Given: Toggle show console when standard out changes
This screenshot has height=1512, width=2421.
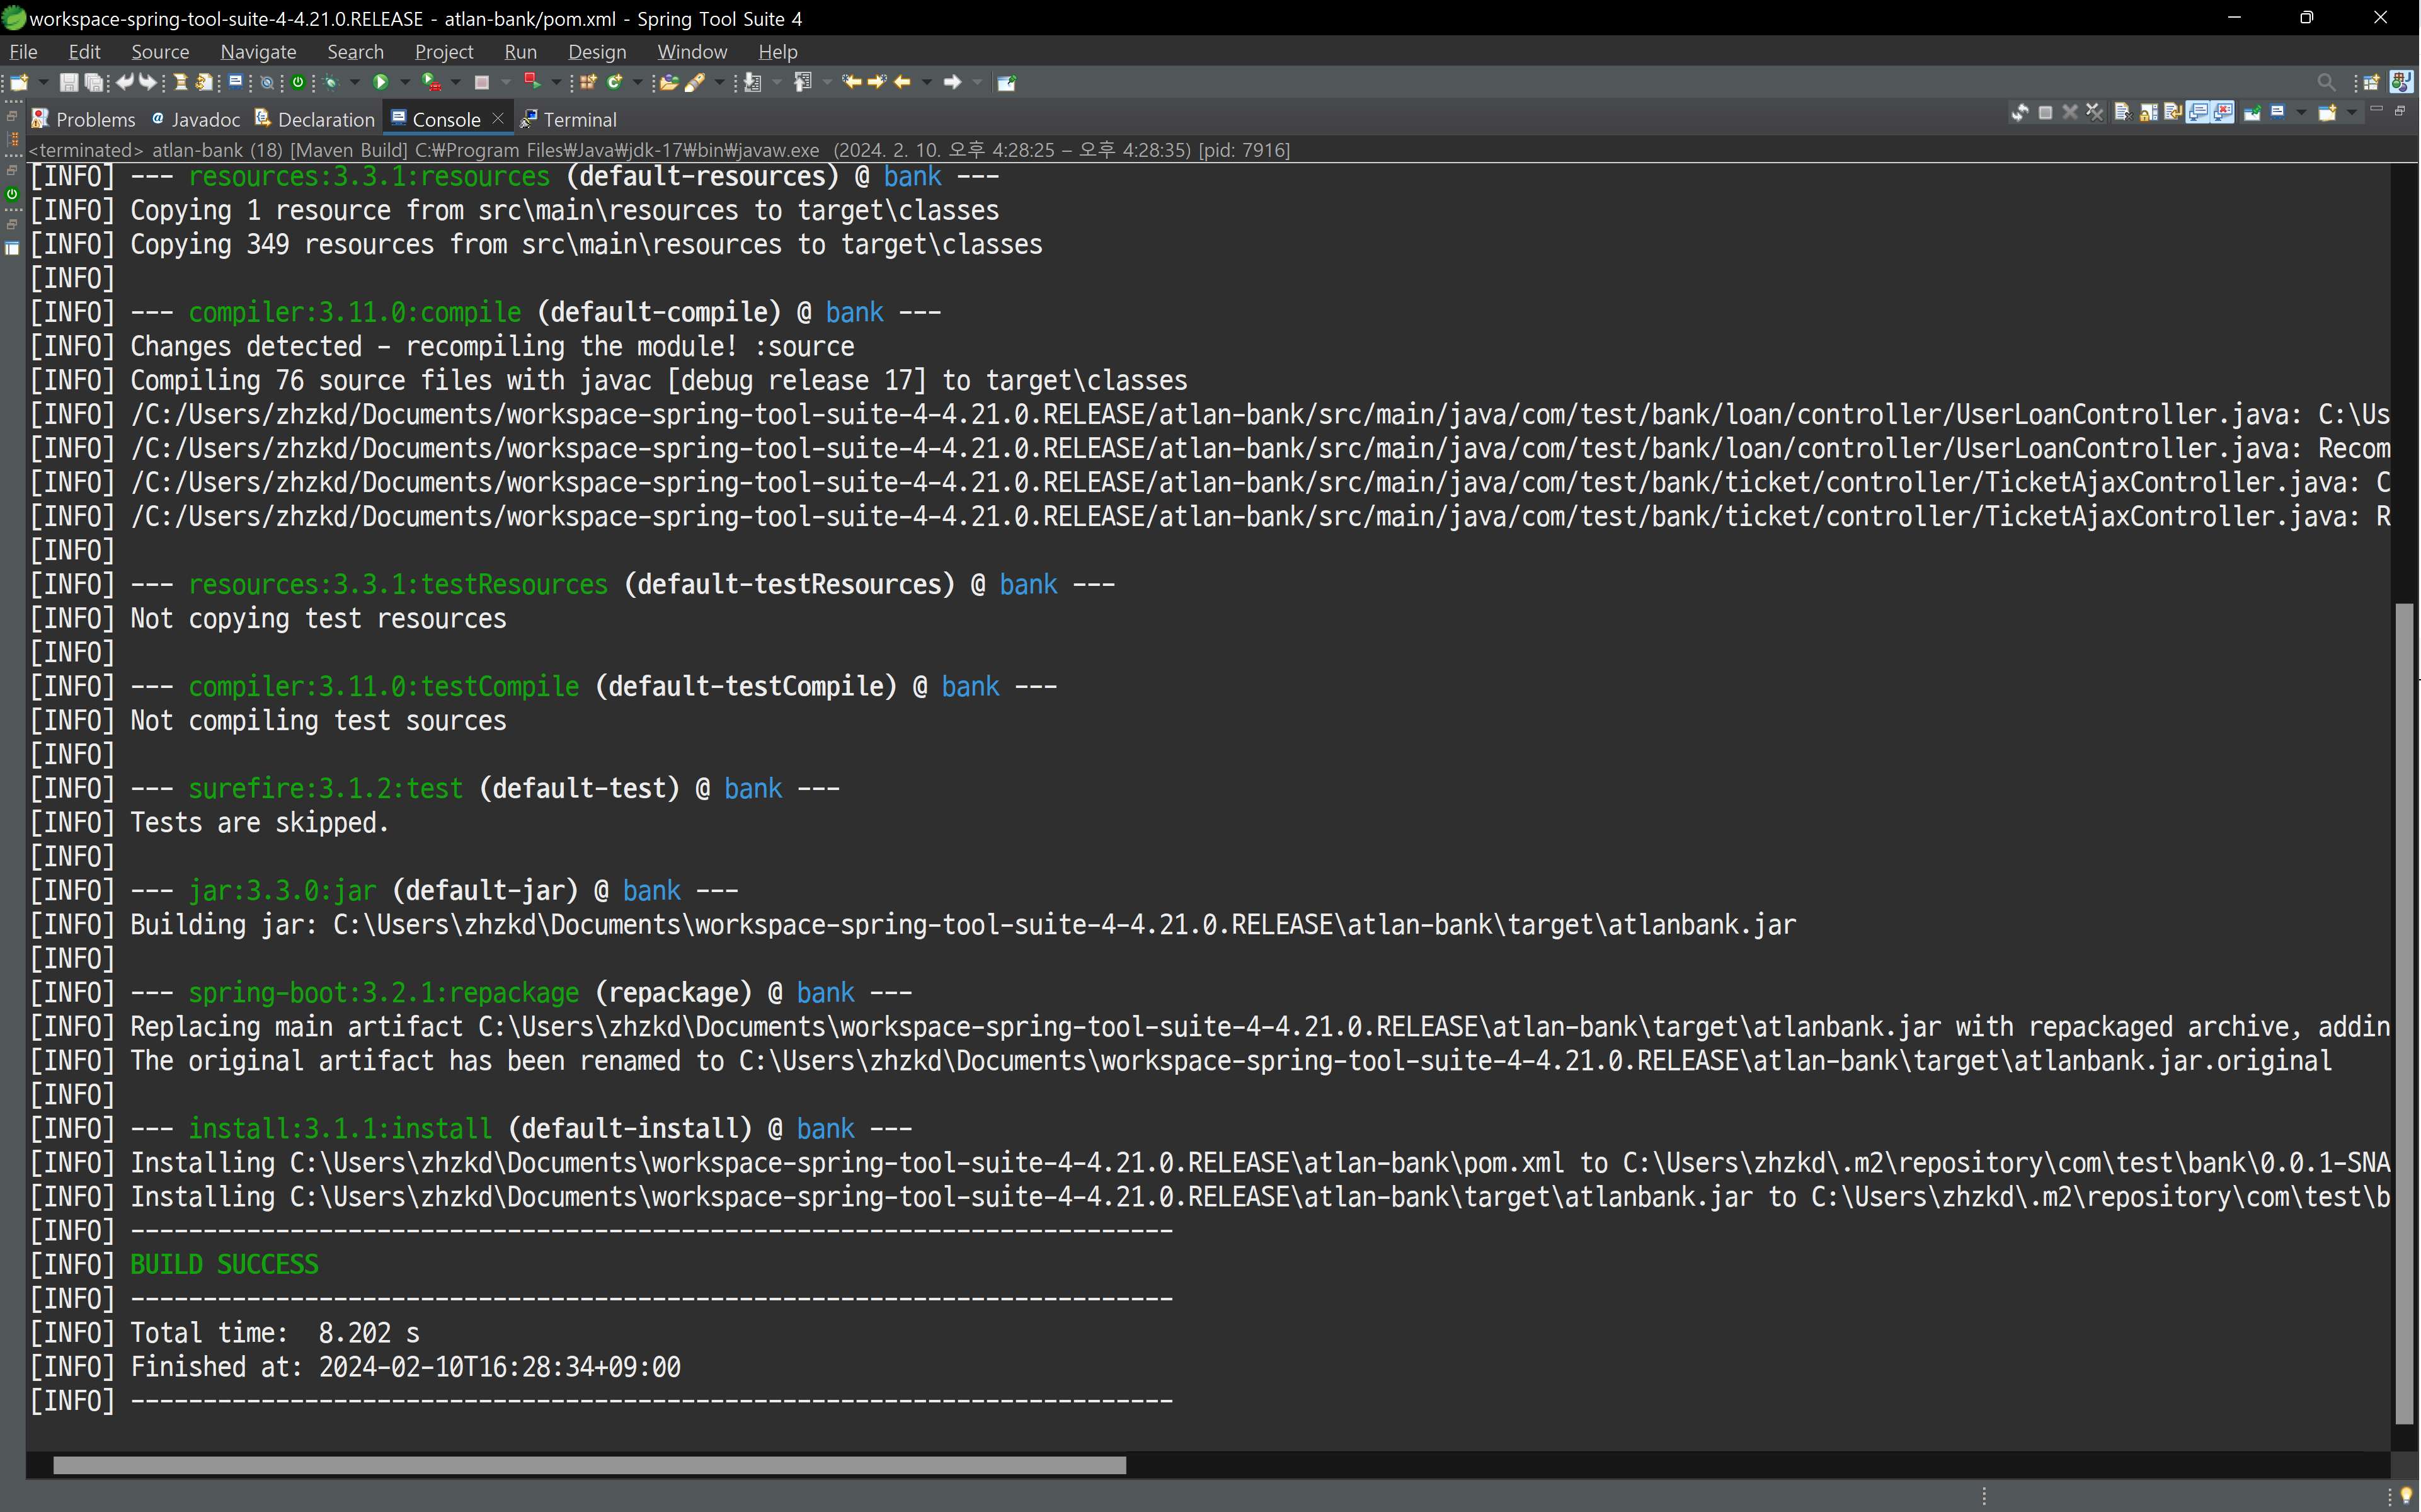Looking at the screenshot, I should pos(2198,112).
